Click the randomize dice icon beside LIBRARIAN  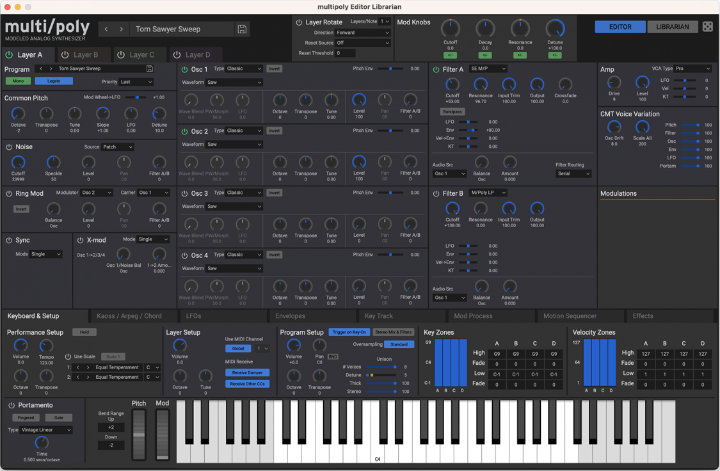click(708, 27)
